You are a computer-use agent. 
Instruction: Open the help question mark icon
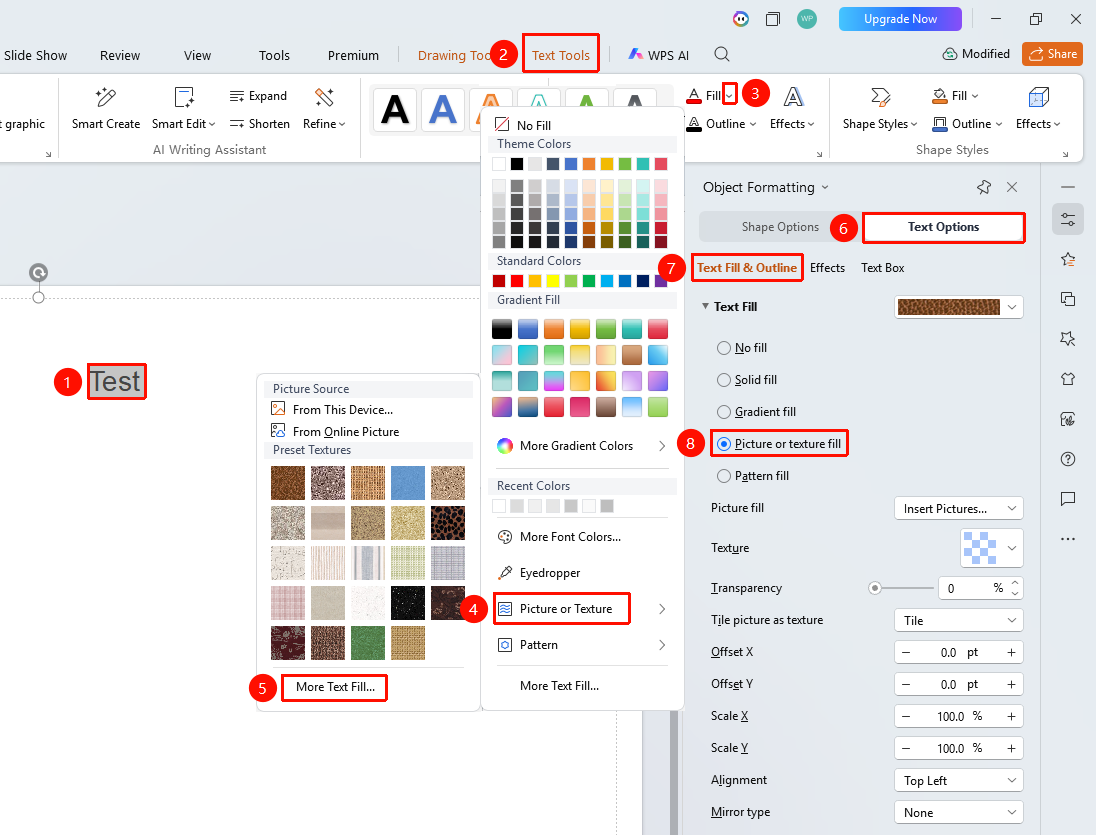[1067, 459]
